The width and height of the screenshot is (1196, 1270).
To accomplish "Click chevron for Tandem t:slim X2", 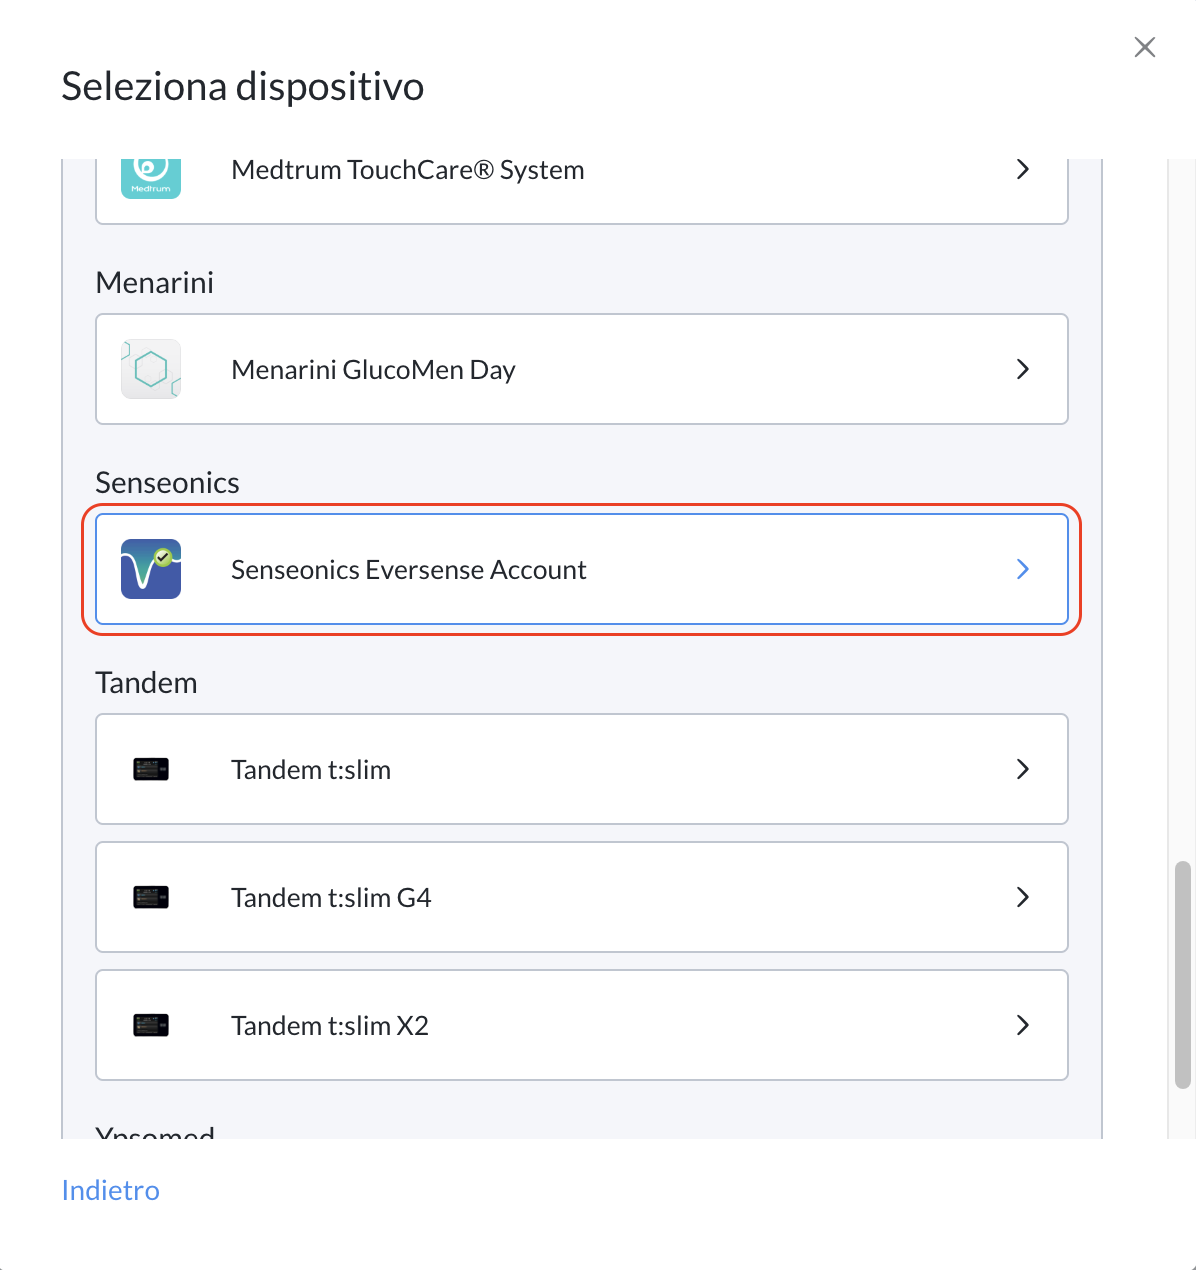I will (1022, 1025).
